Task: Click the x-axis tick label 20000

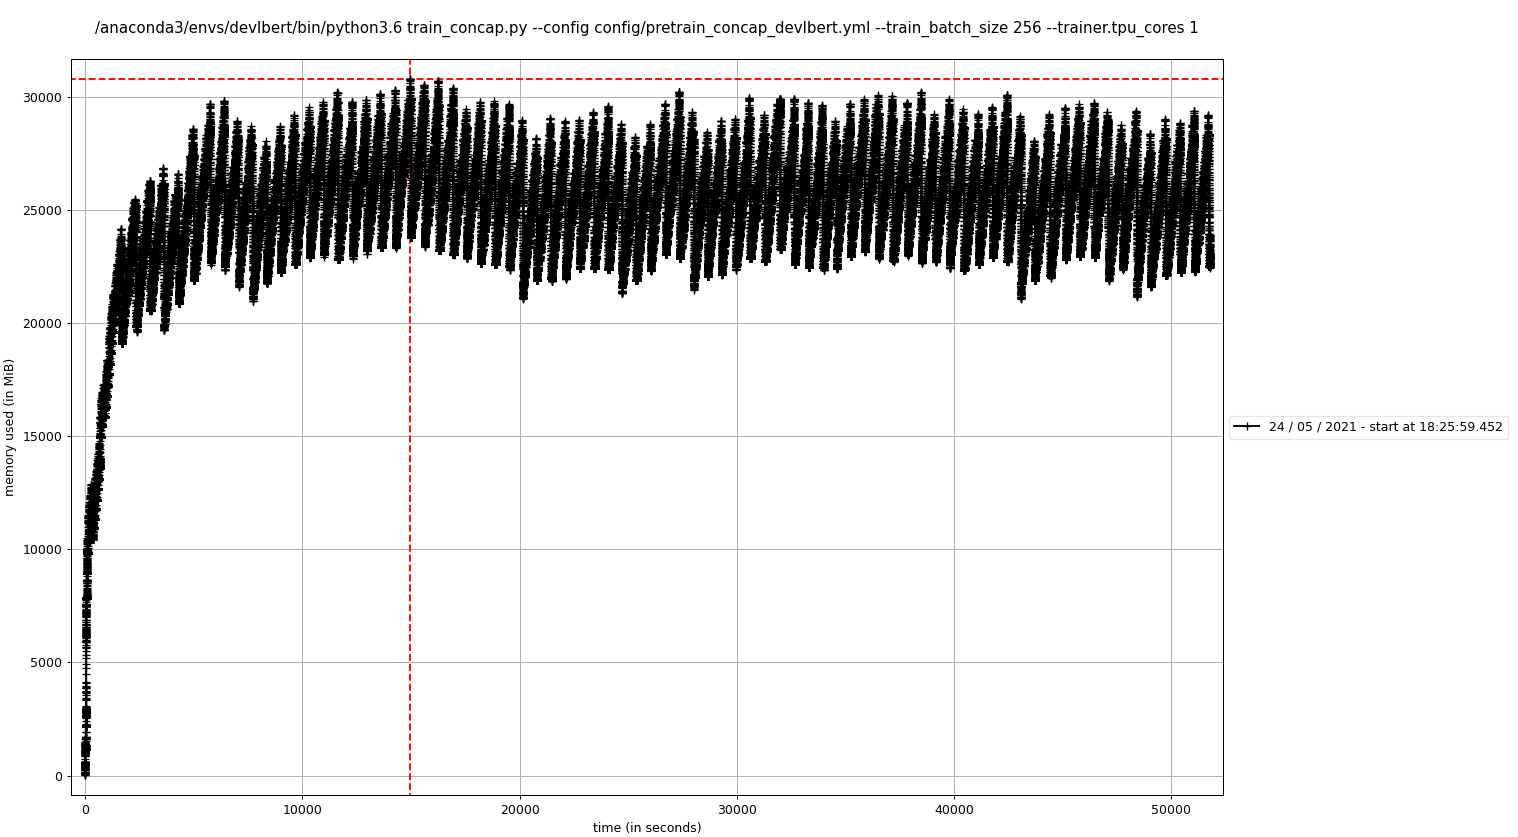Action: tap(520, 808)
